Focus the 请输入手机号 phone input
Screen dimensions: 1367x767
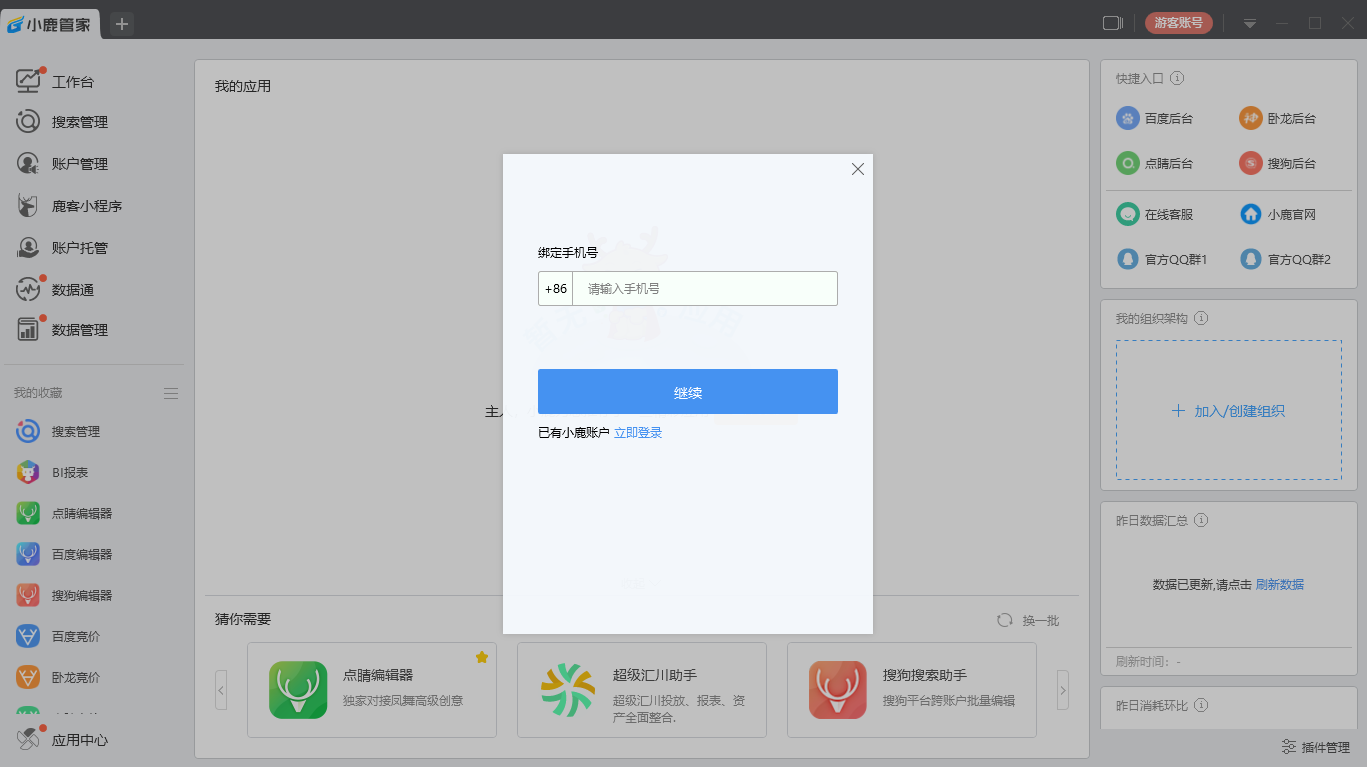[705, 289]
